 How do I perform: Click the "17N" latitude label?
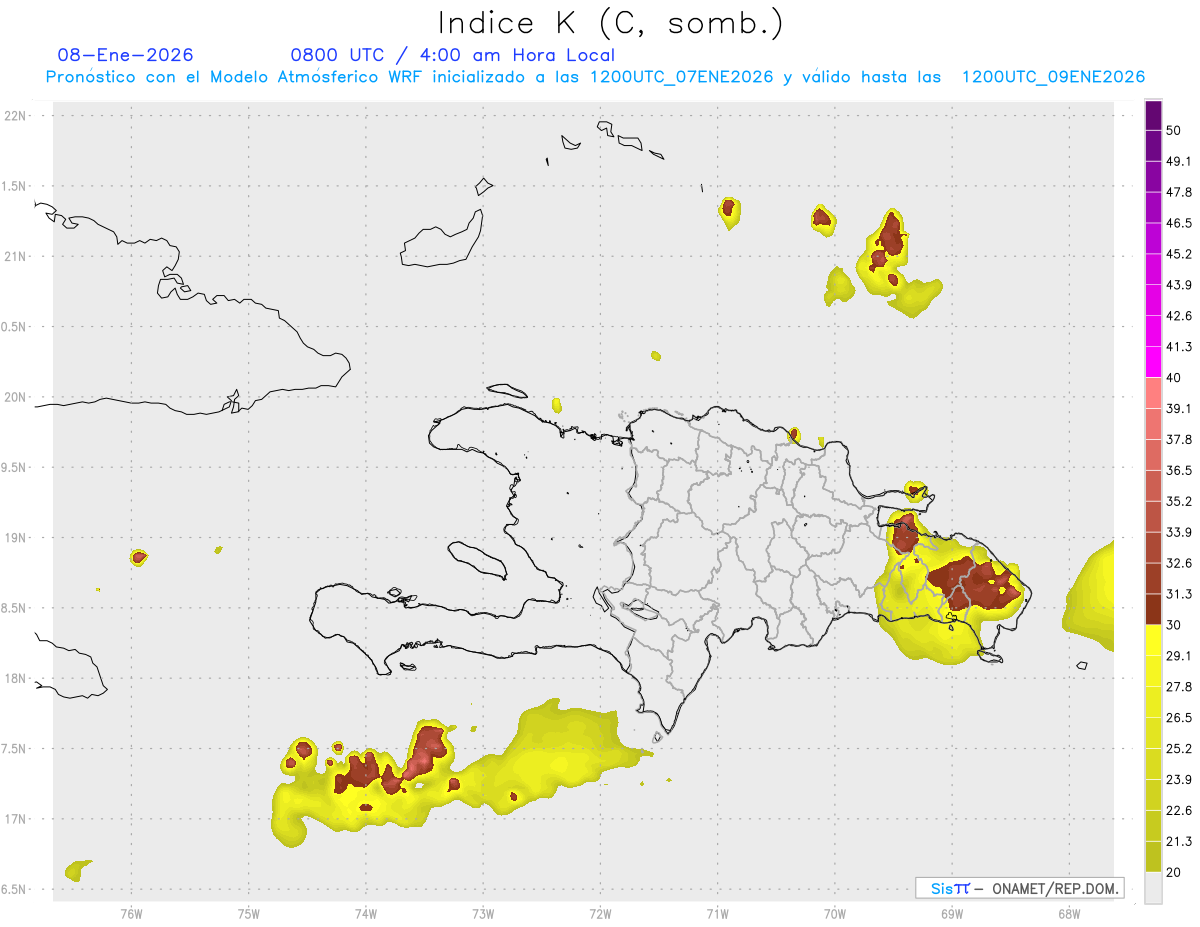[15, 819]
